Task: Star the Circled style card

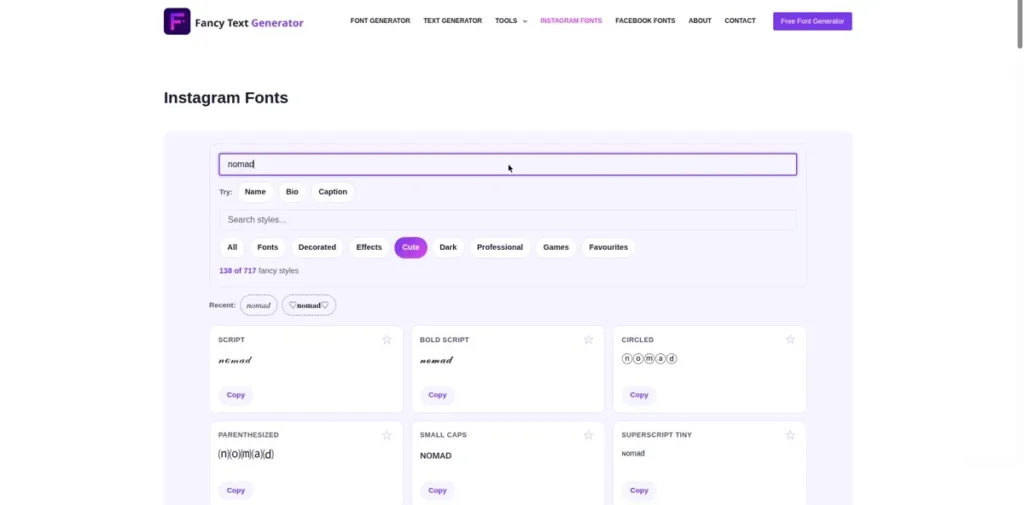Action: pos(790,340)
